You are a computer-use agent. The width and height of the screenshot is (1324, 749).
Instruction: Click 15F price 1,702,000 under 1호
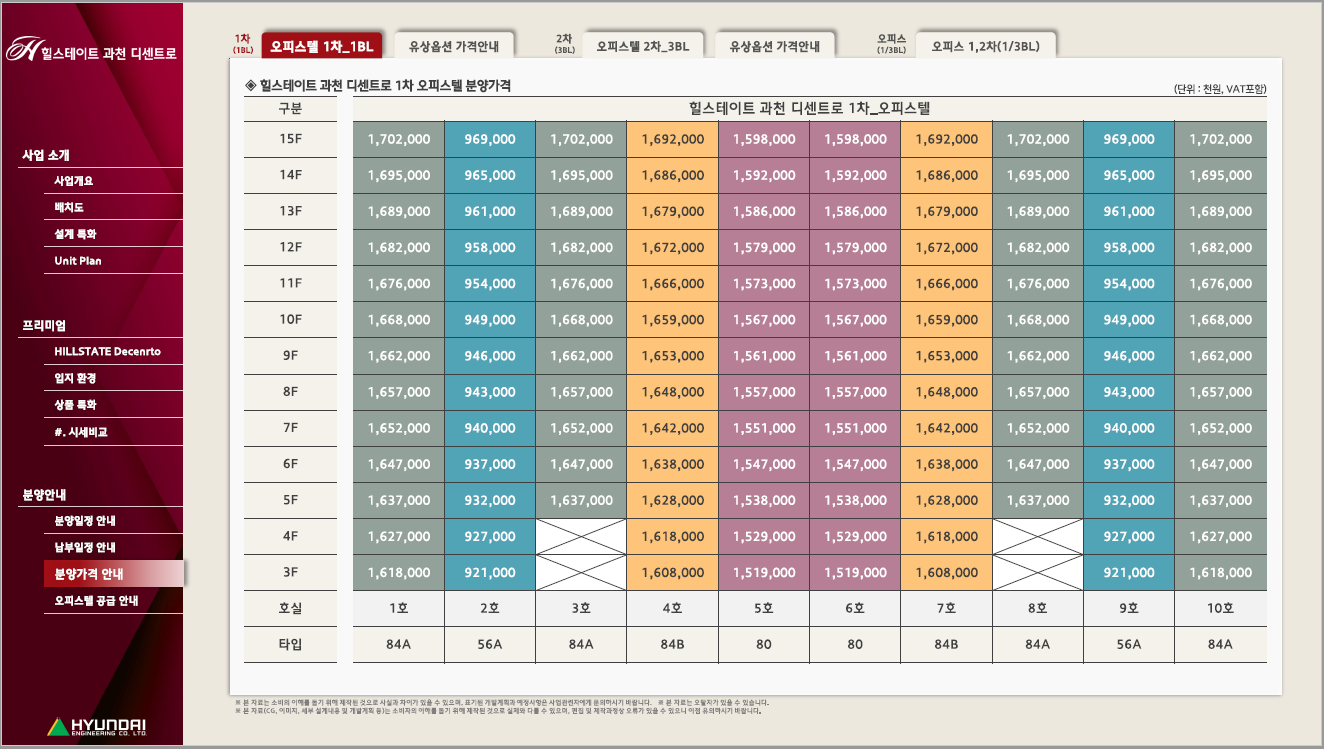click(x=398, y=139)
